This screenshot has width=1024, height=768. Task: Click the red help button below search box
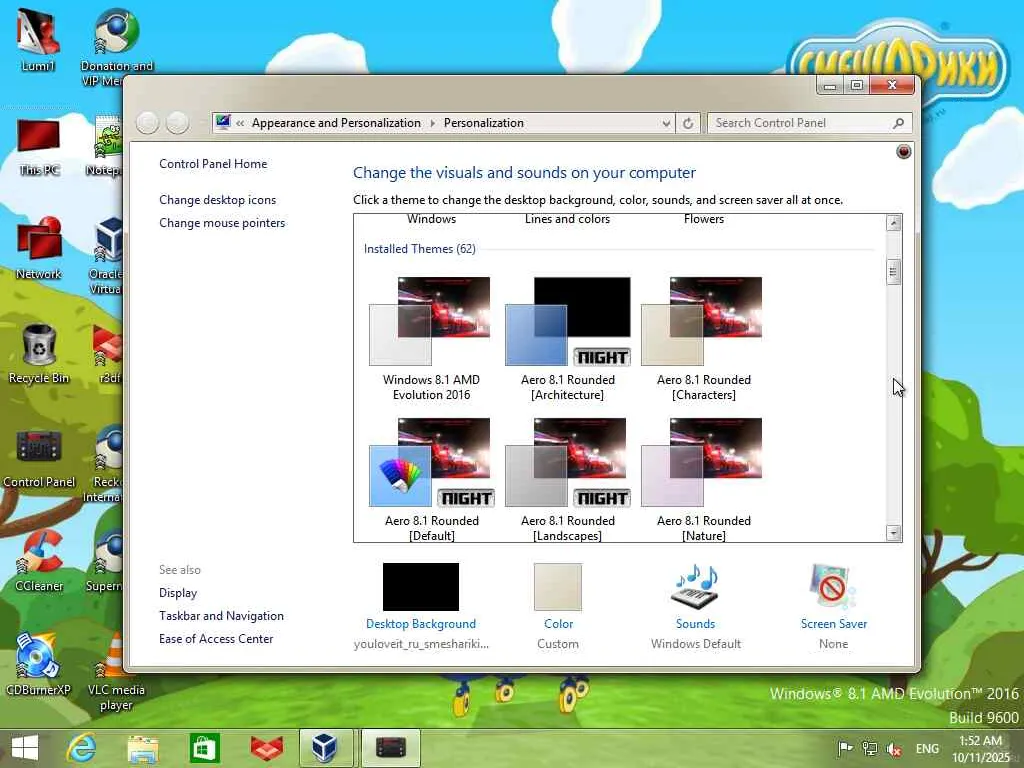tap(903, 152)
